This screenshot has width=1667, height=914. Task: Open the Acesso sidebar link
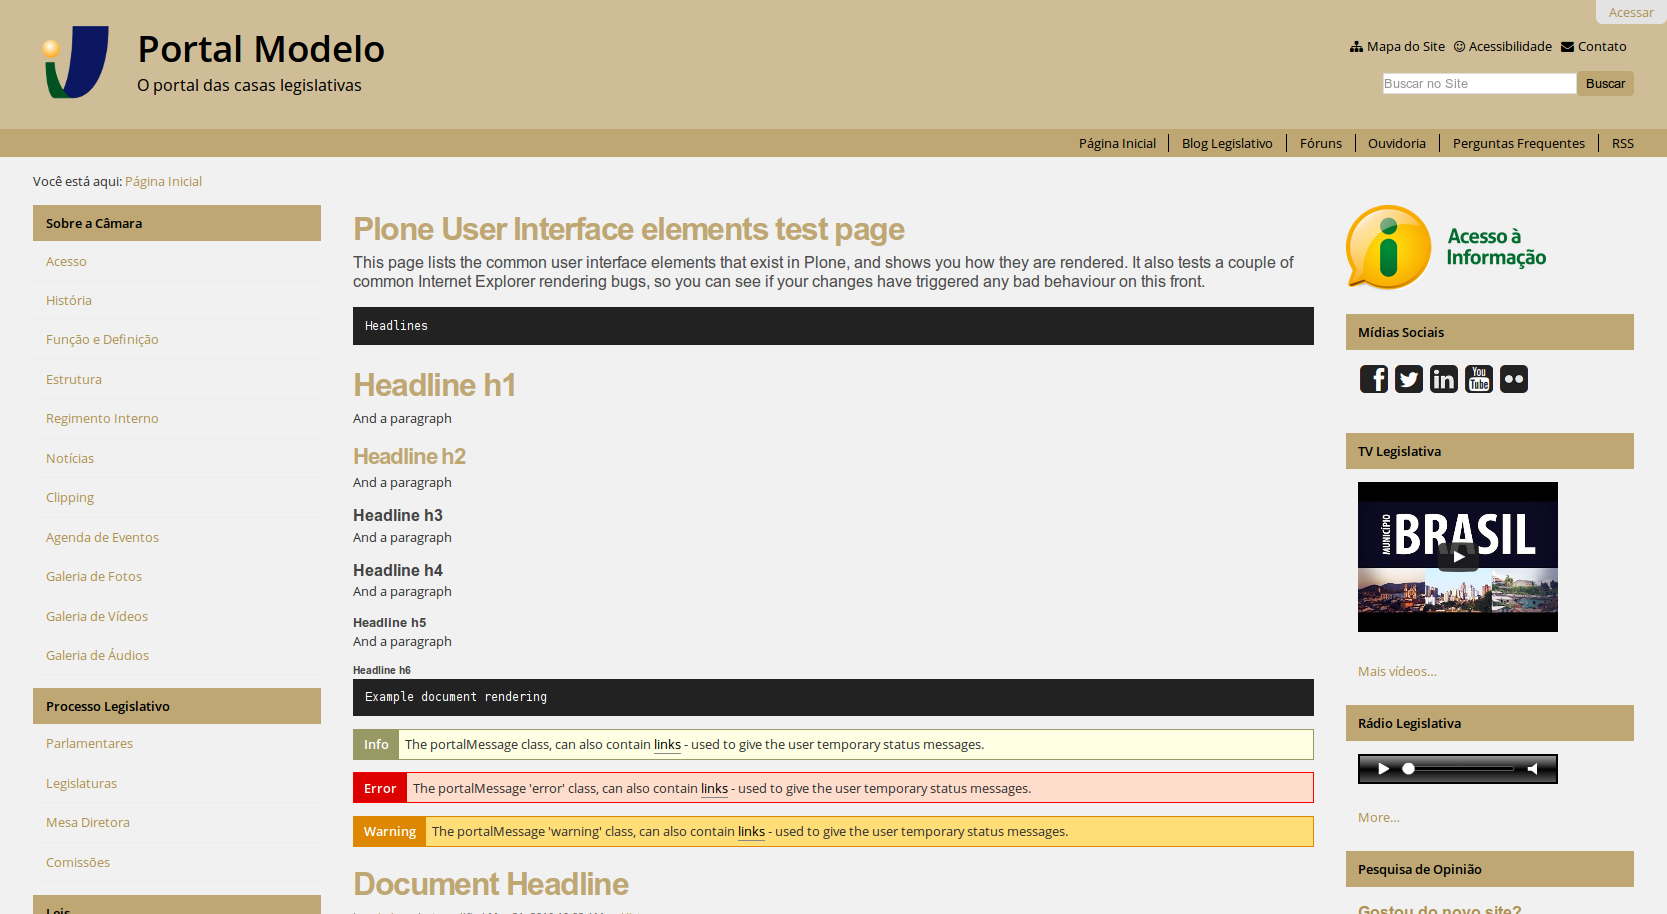click(x=66, y=261)
